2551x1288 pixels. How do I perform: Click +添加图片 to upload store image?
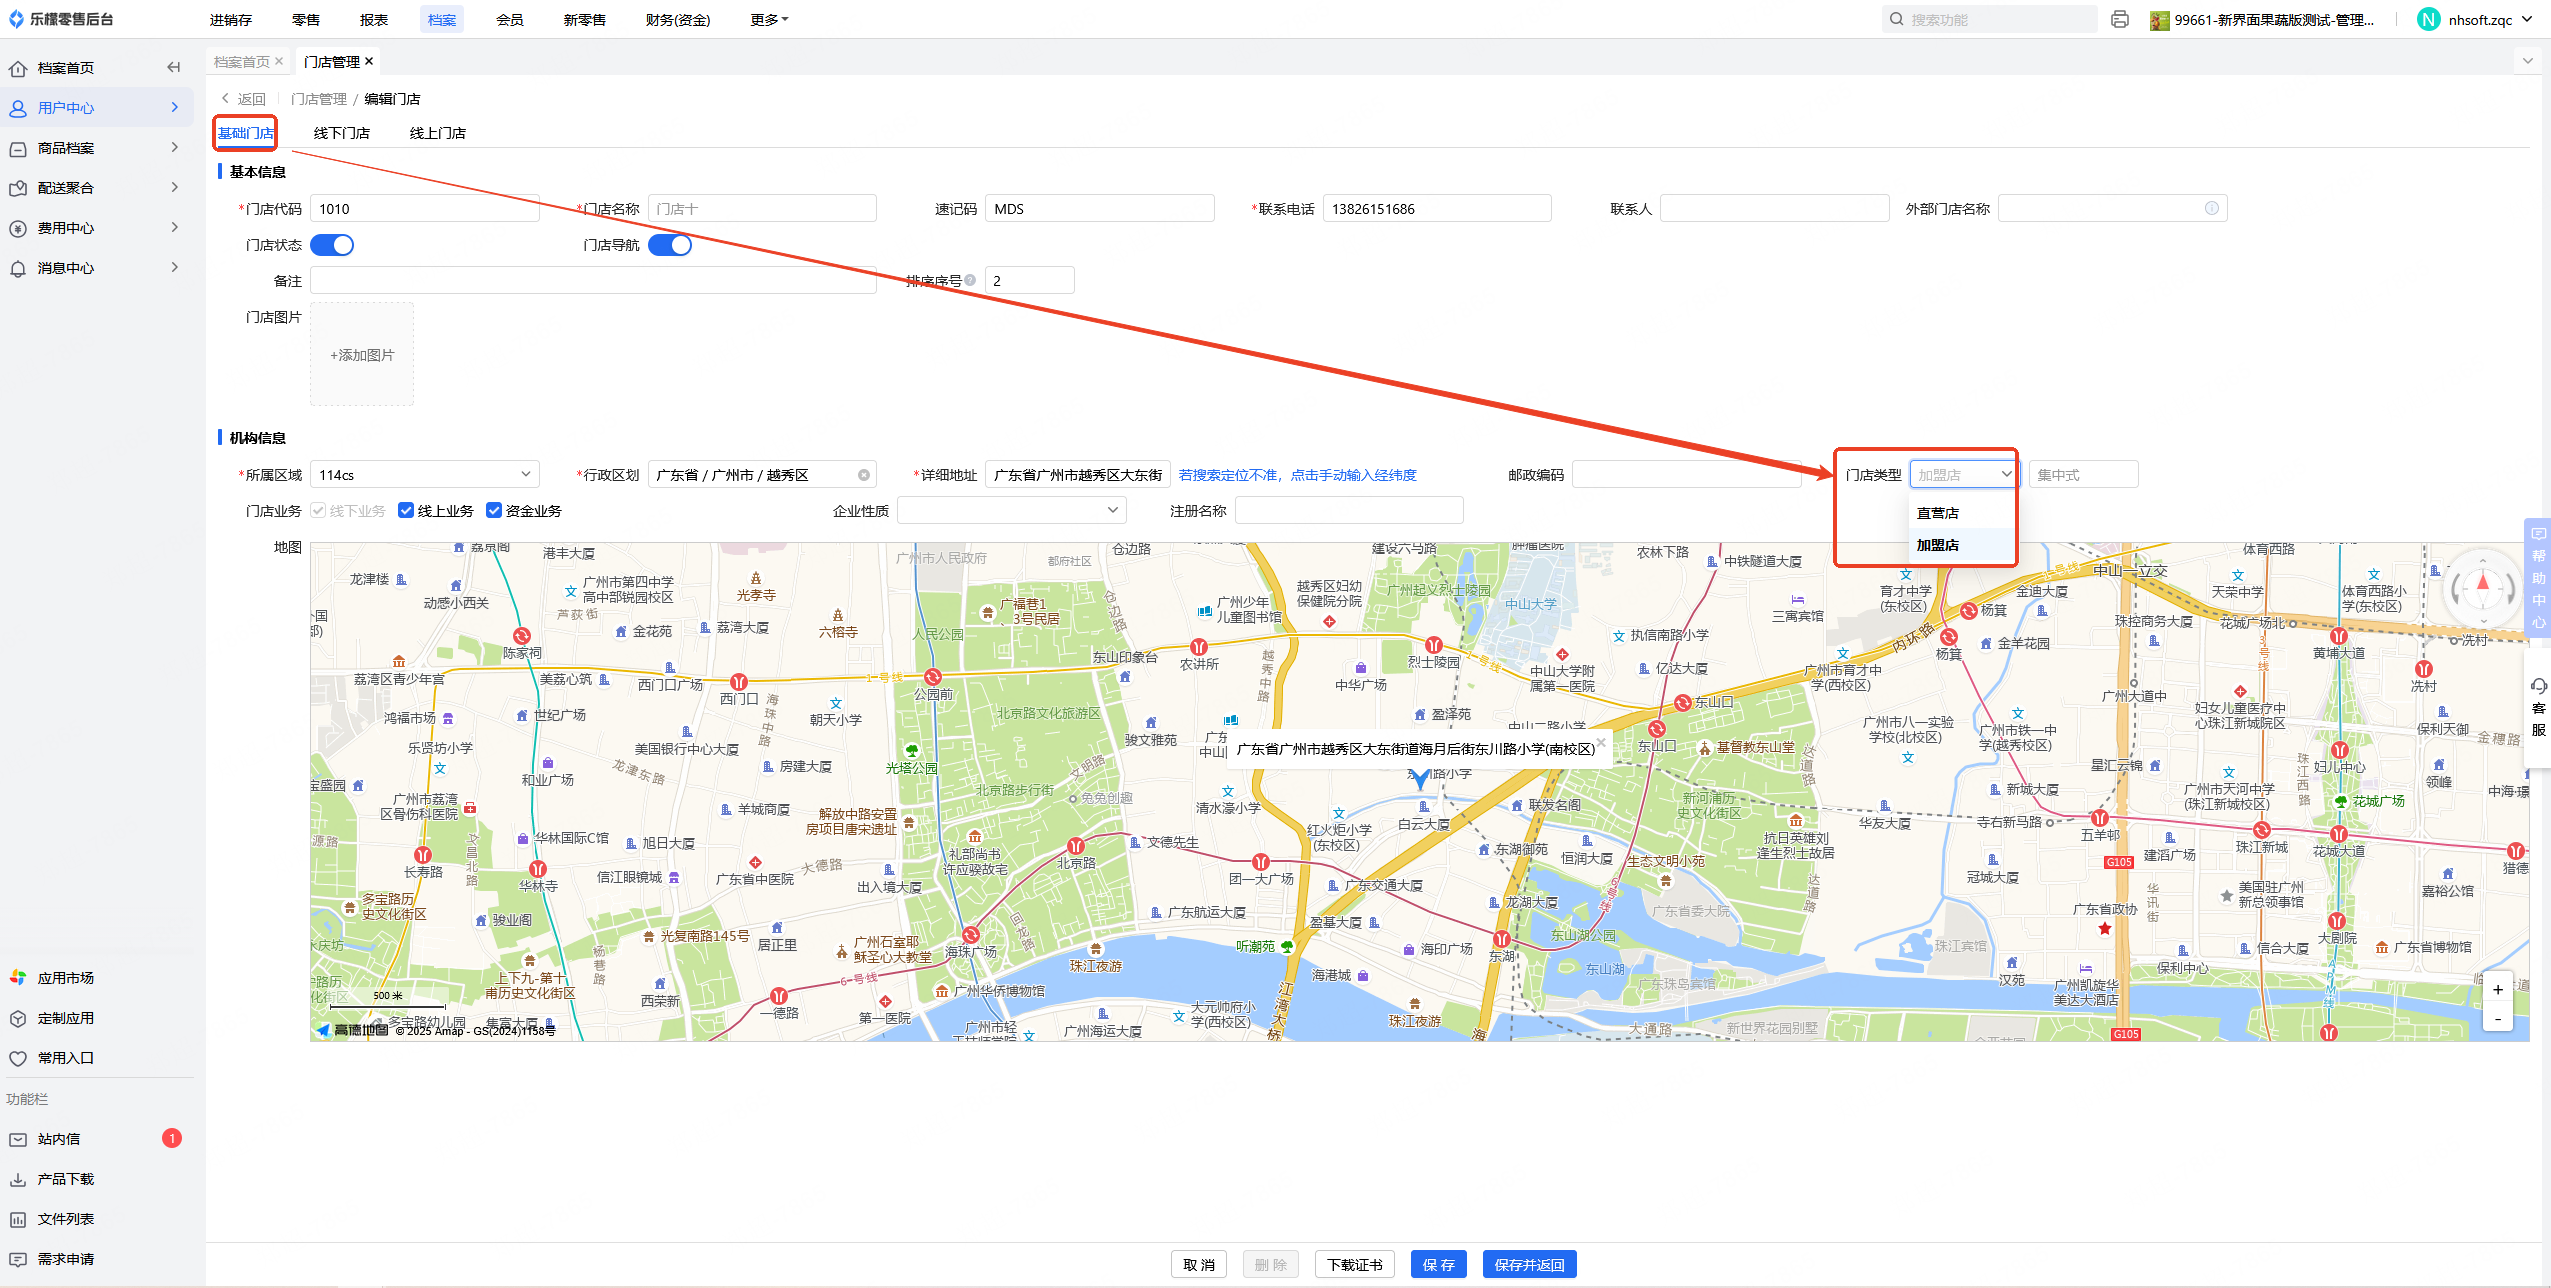click(x=362, y=355)
